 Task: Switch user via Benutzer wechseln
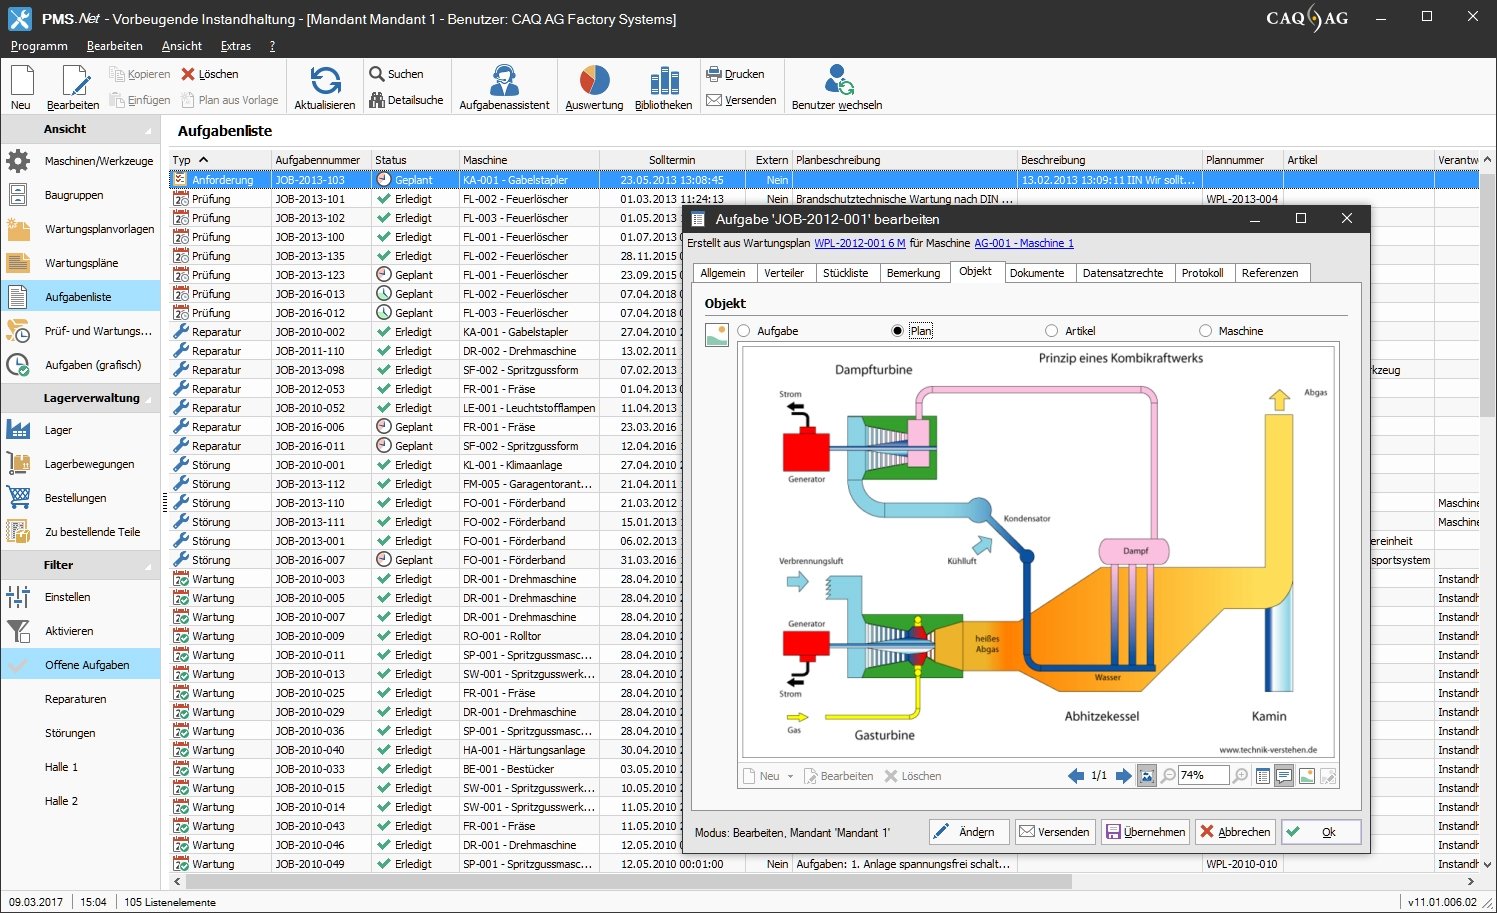[x=837, y=86]
